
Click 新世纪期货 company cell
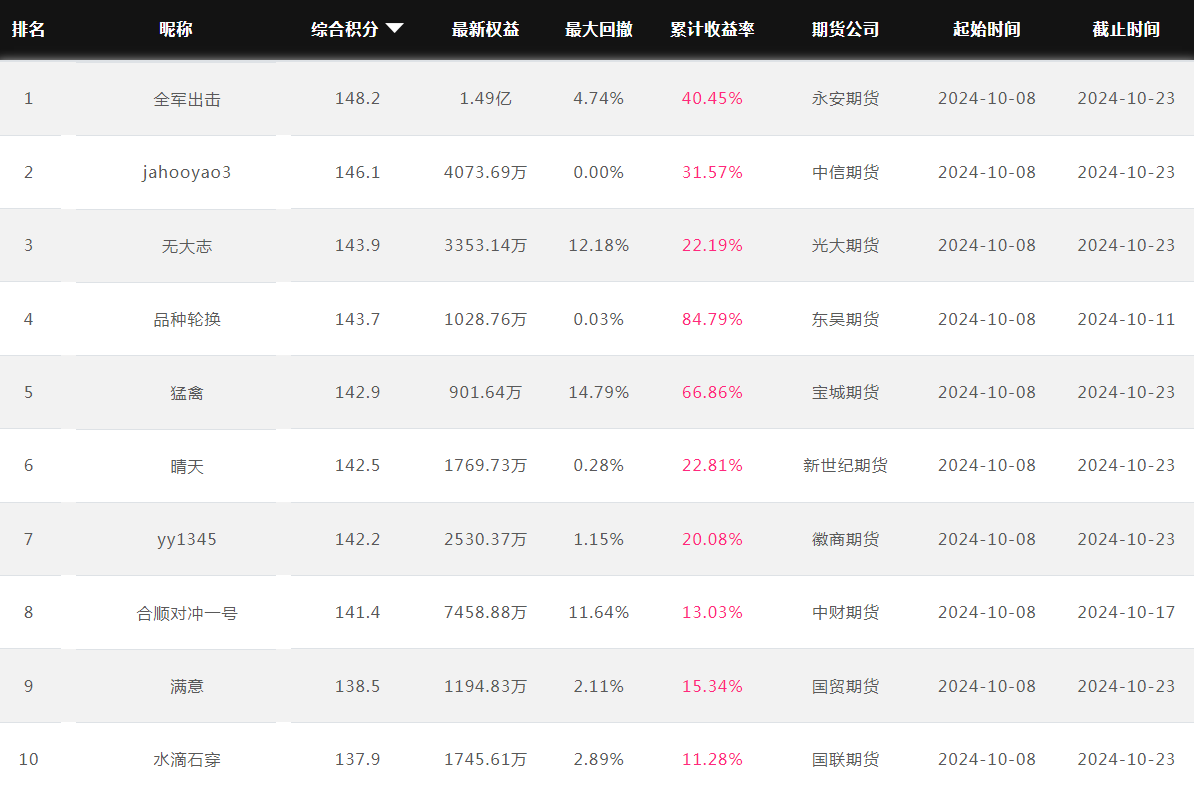[845, 465]
